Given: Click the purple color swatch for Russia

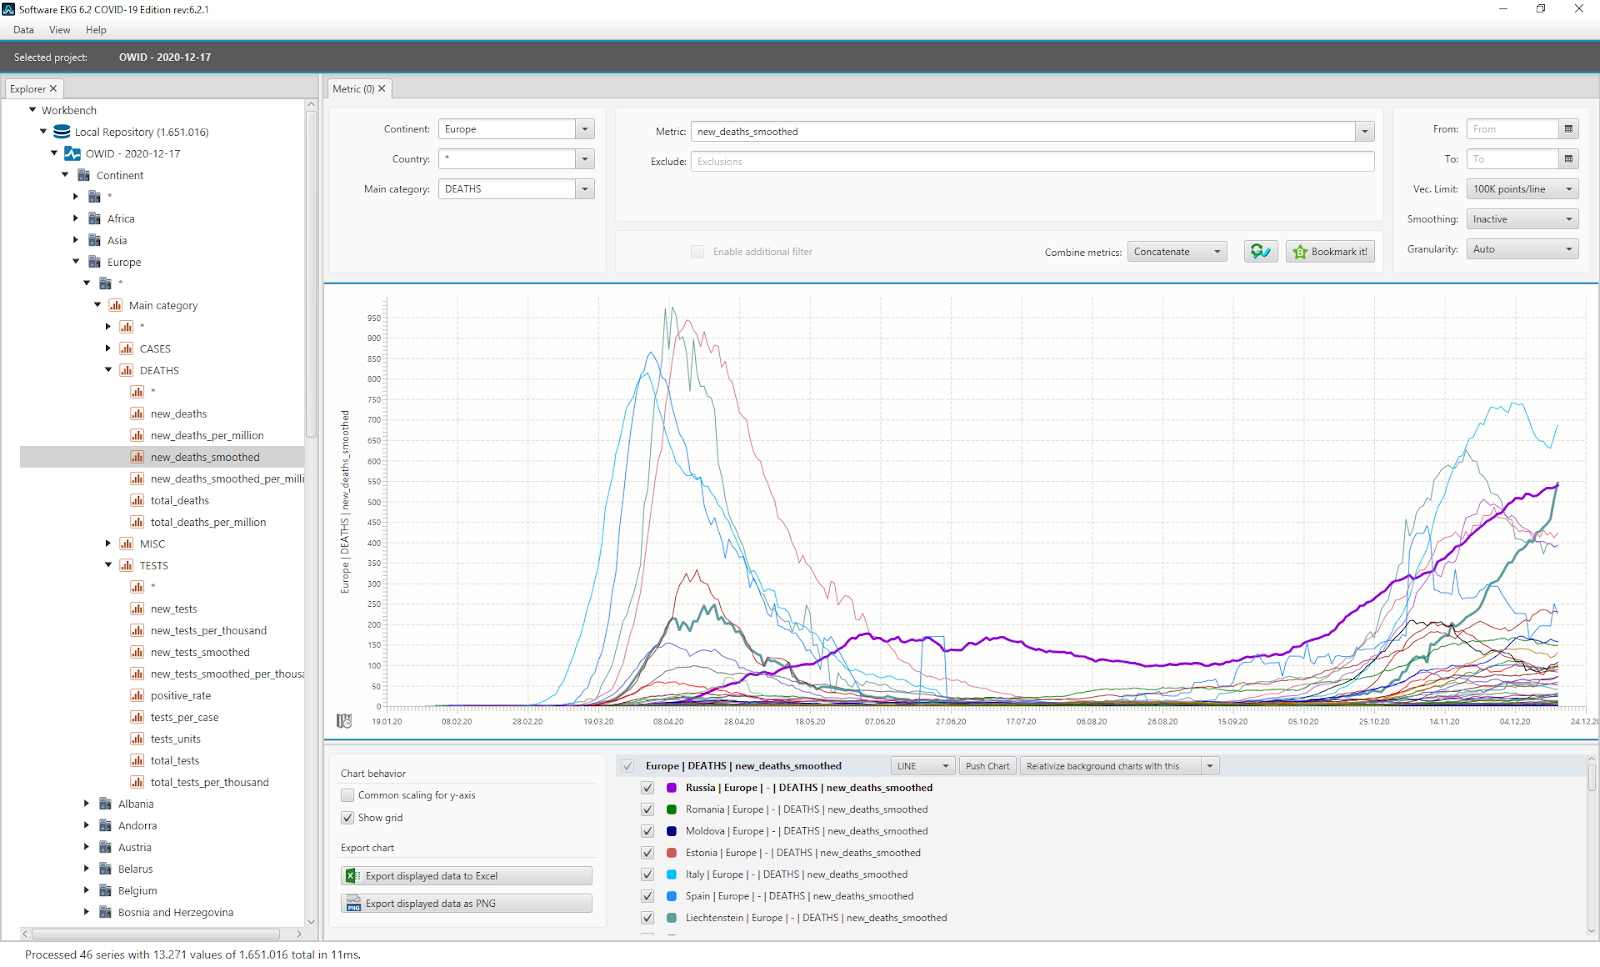Looking at the screenshot, I should 672,788.
